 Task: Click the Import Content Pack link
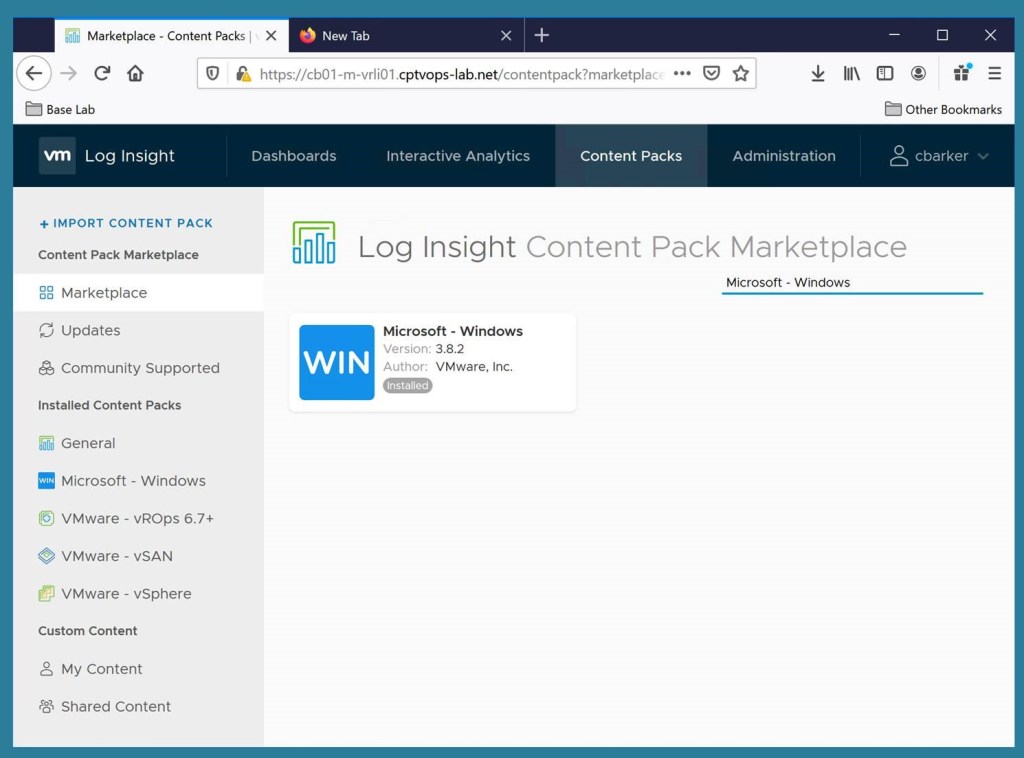[x=126, y=223]
